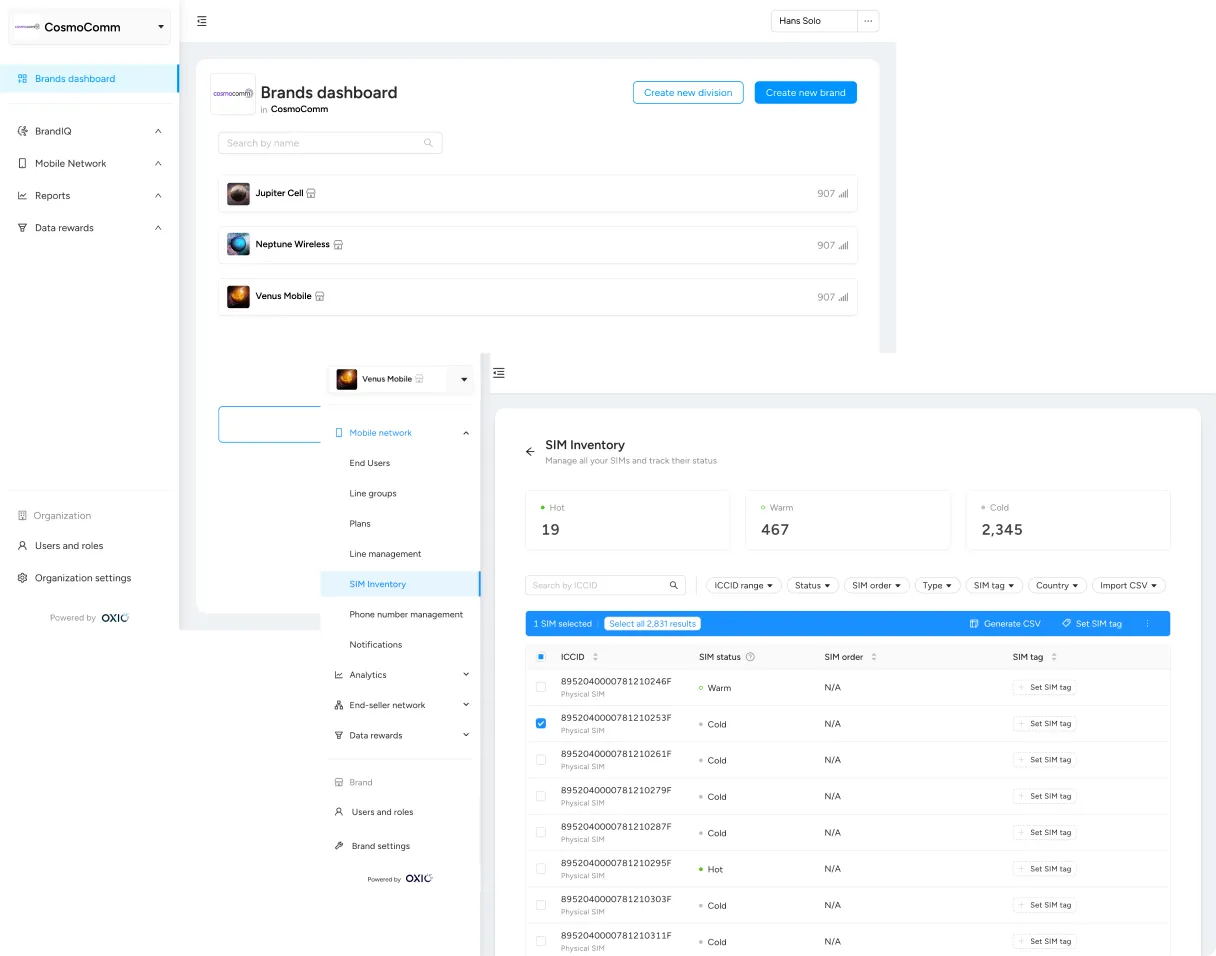Image resolution: width=1216 pixels, height=956 pixels.
Task: Click the Create new brand button
Action: 806,92
